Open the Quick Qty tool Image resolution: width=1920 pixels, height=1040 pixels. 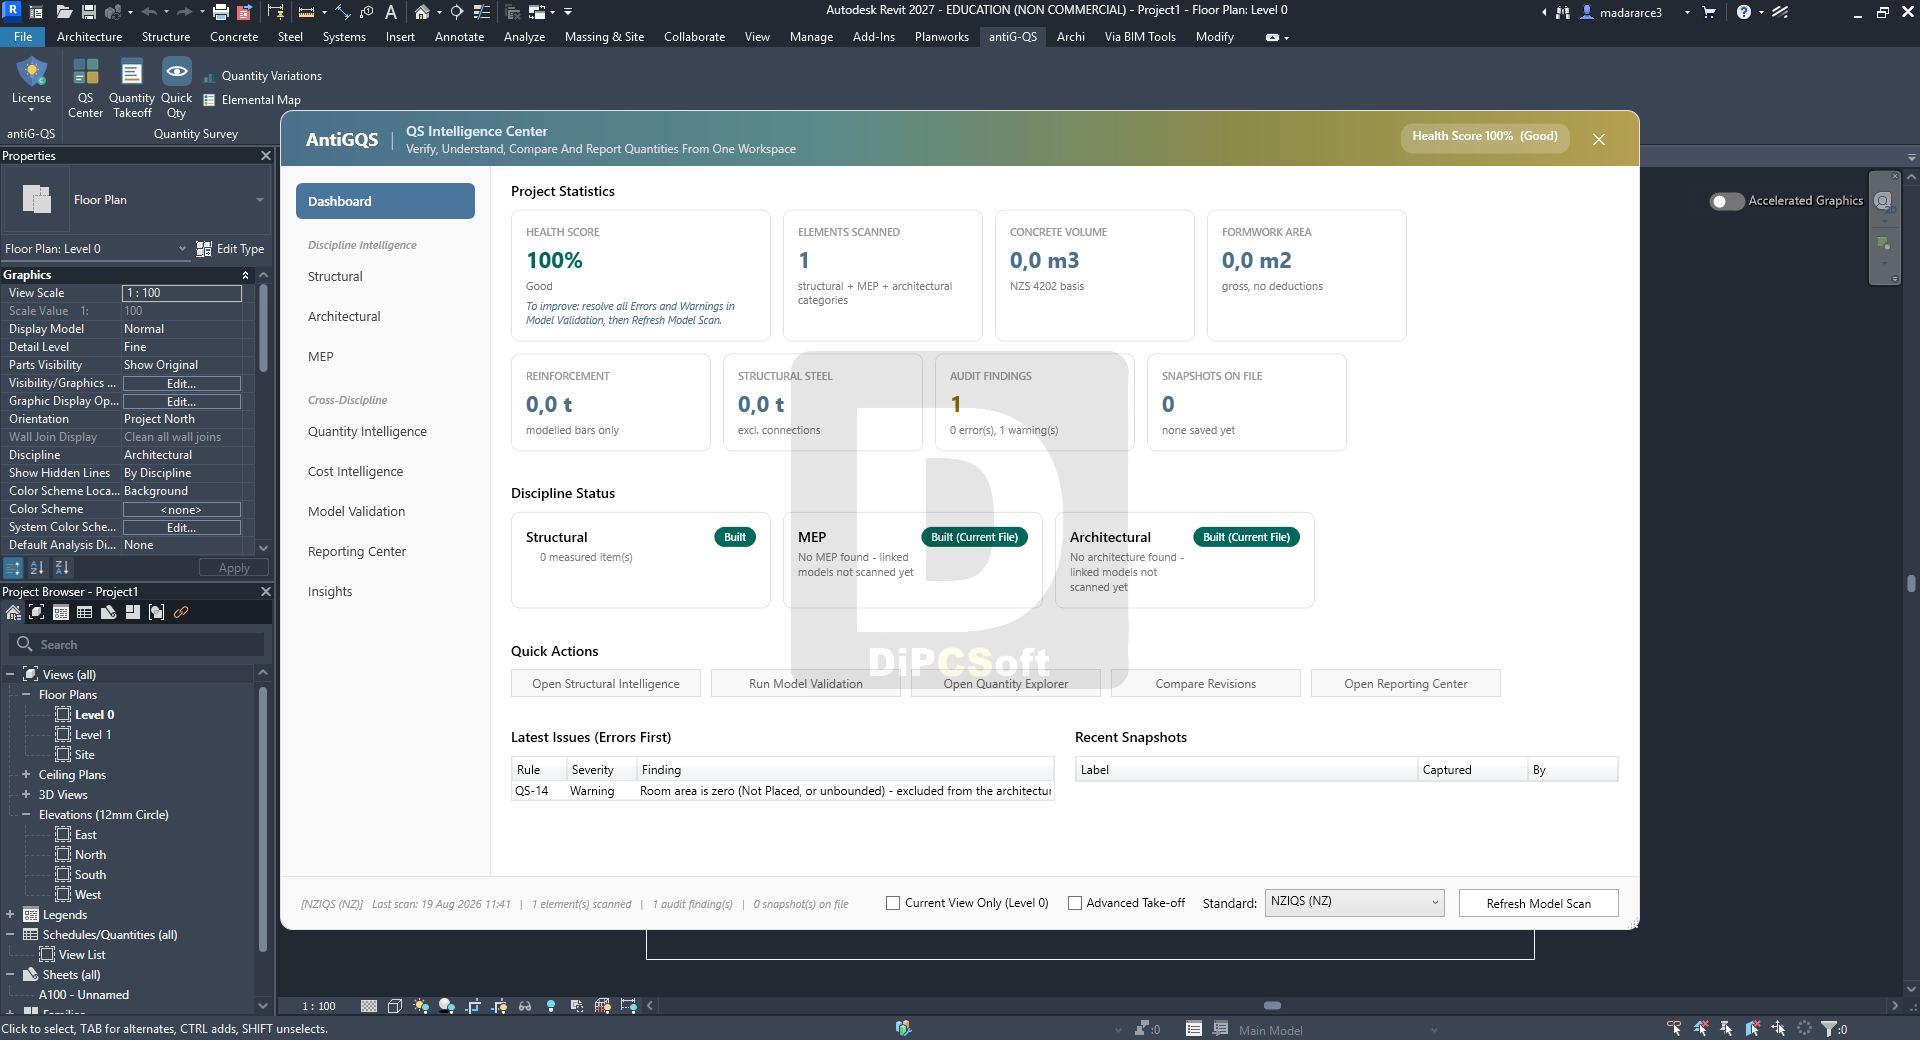176,88
